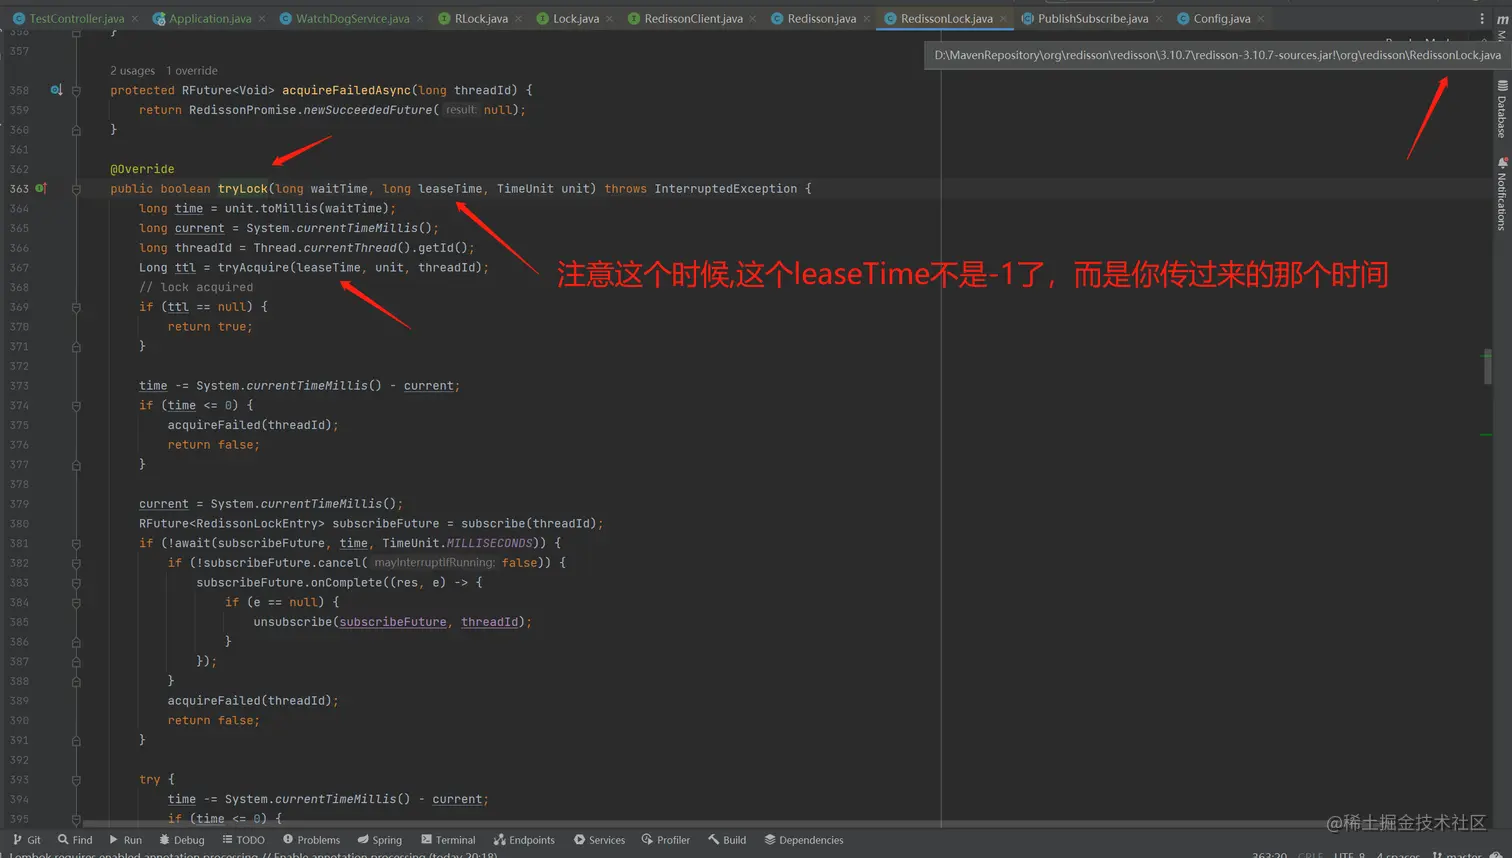1512x858 pixels.
Task: Collapse the acquireFailedAsync method at line 358
Action: coord(76,90)
